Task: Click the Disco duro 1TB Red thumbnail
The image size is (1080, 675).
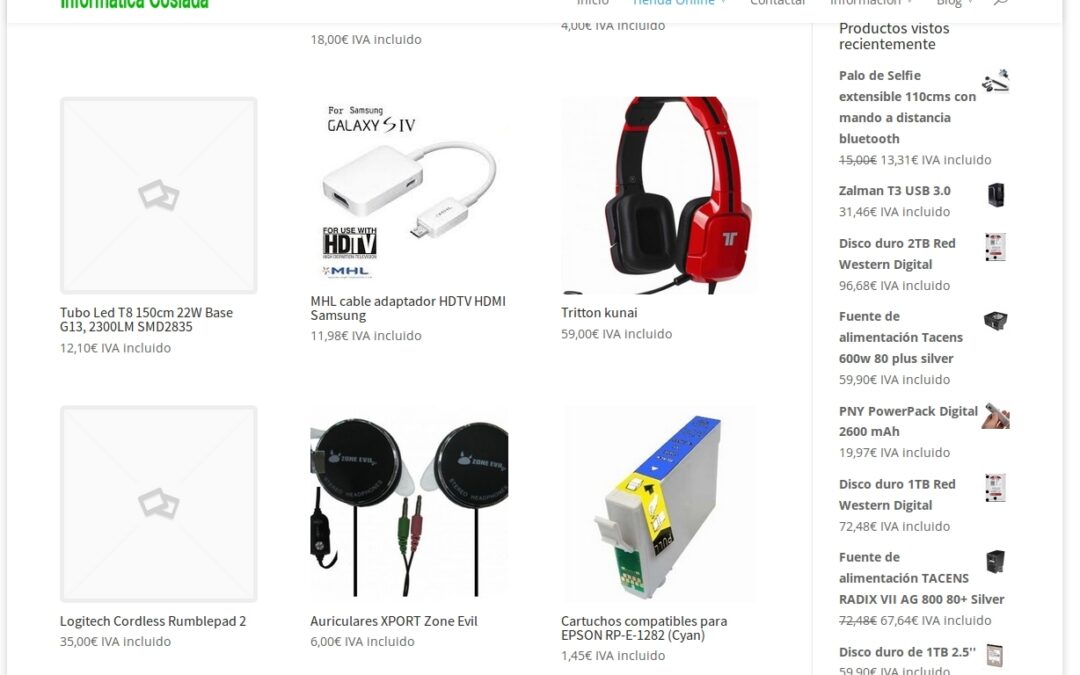Action: click(x=995, y=488)
